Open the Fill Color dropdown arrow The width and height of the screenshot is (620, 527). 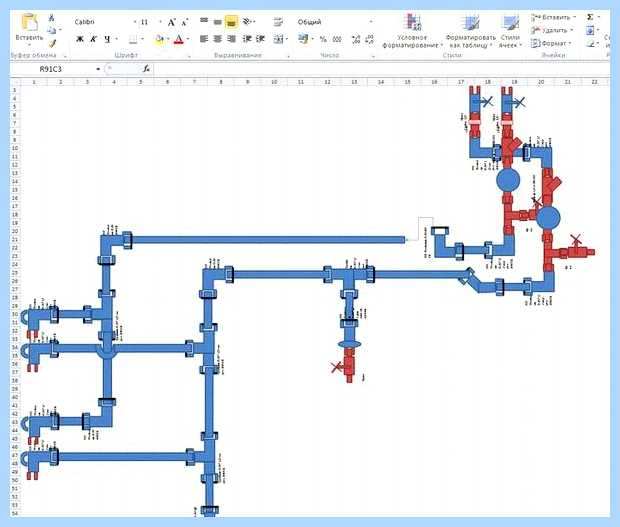tap(168, 39)
